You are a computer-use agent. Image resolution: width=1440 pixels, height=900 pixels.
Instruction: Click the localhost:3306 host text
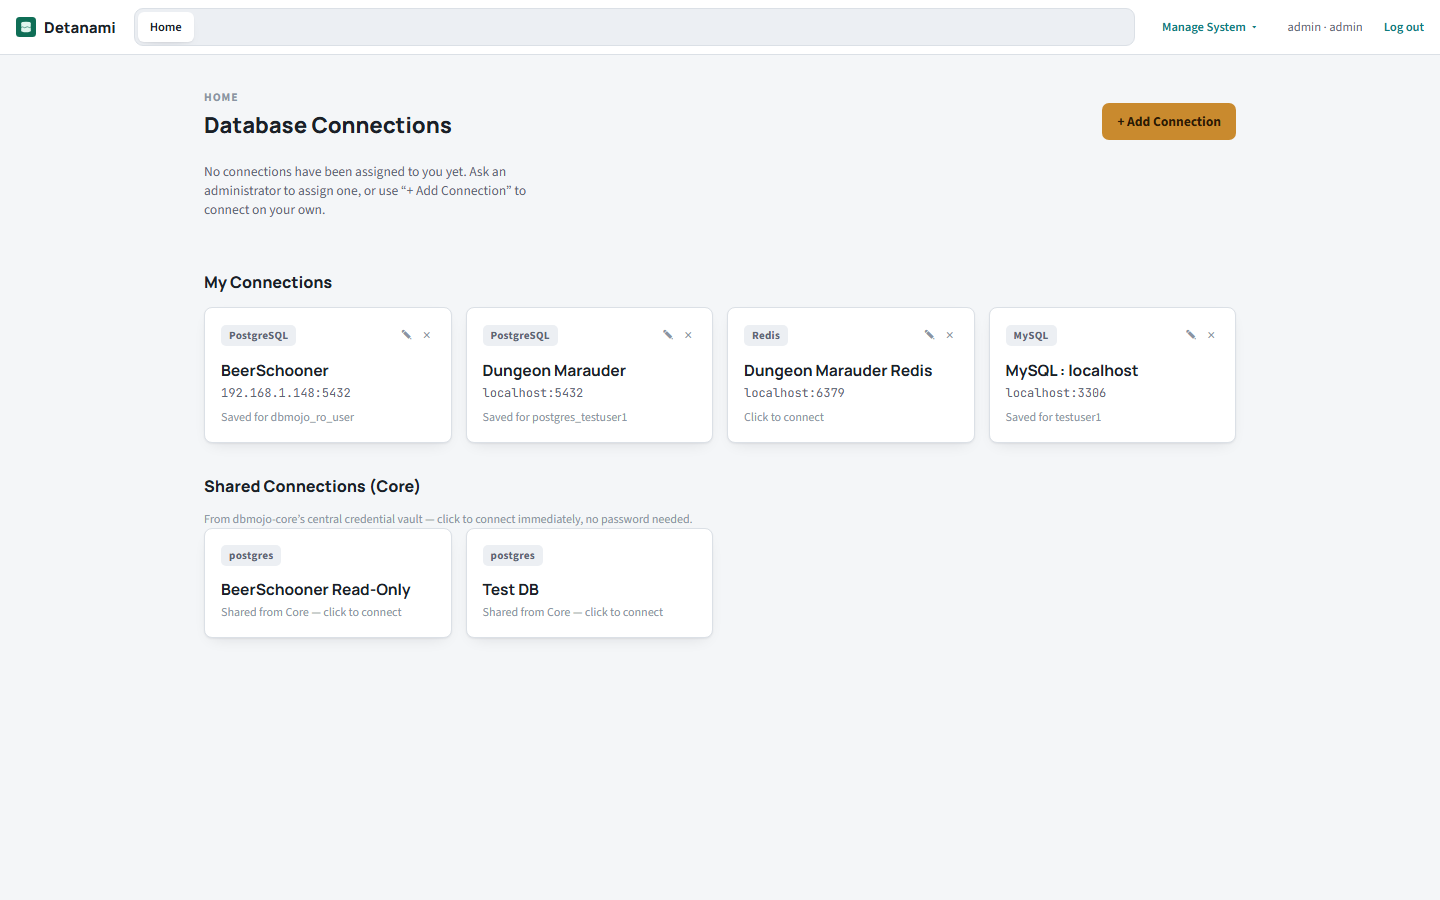[x=1056, y=393]
